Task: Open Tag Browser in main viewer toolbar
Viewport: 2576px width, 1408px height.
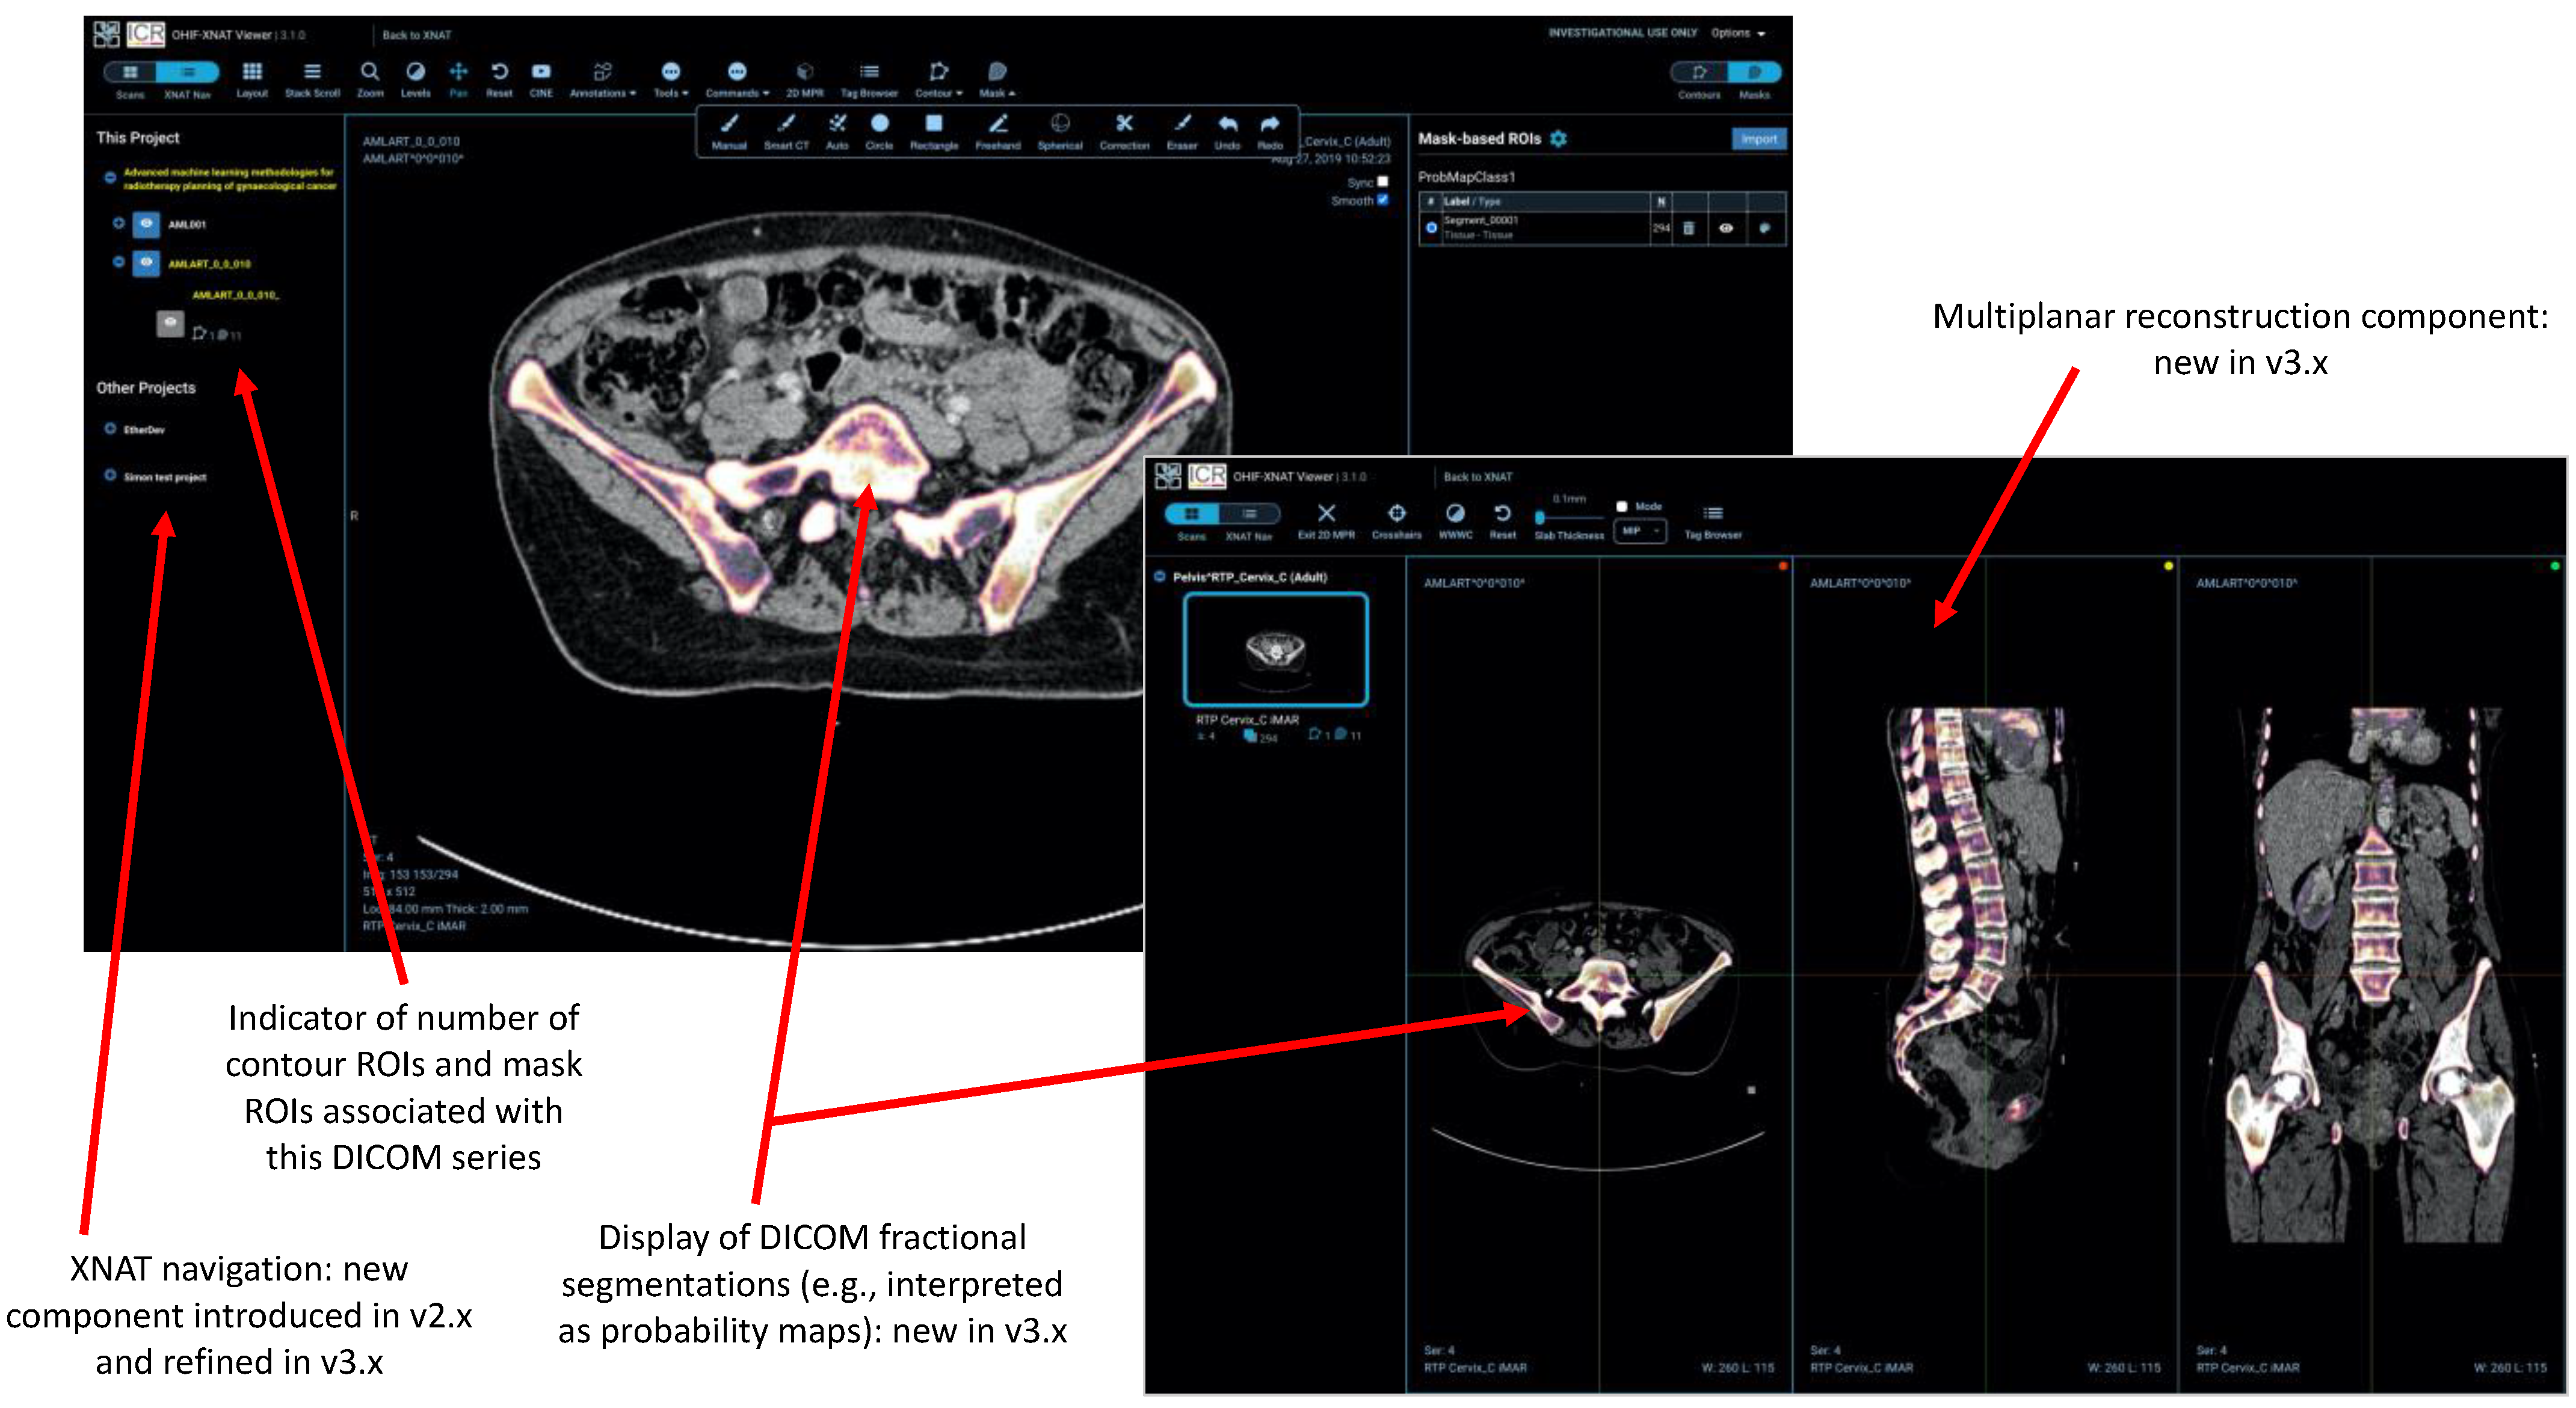Action: click(x=869, y=79)
